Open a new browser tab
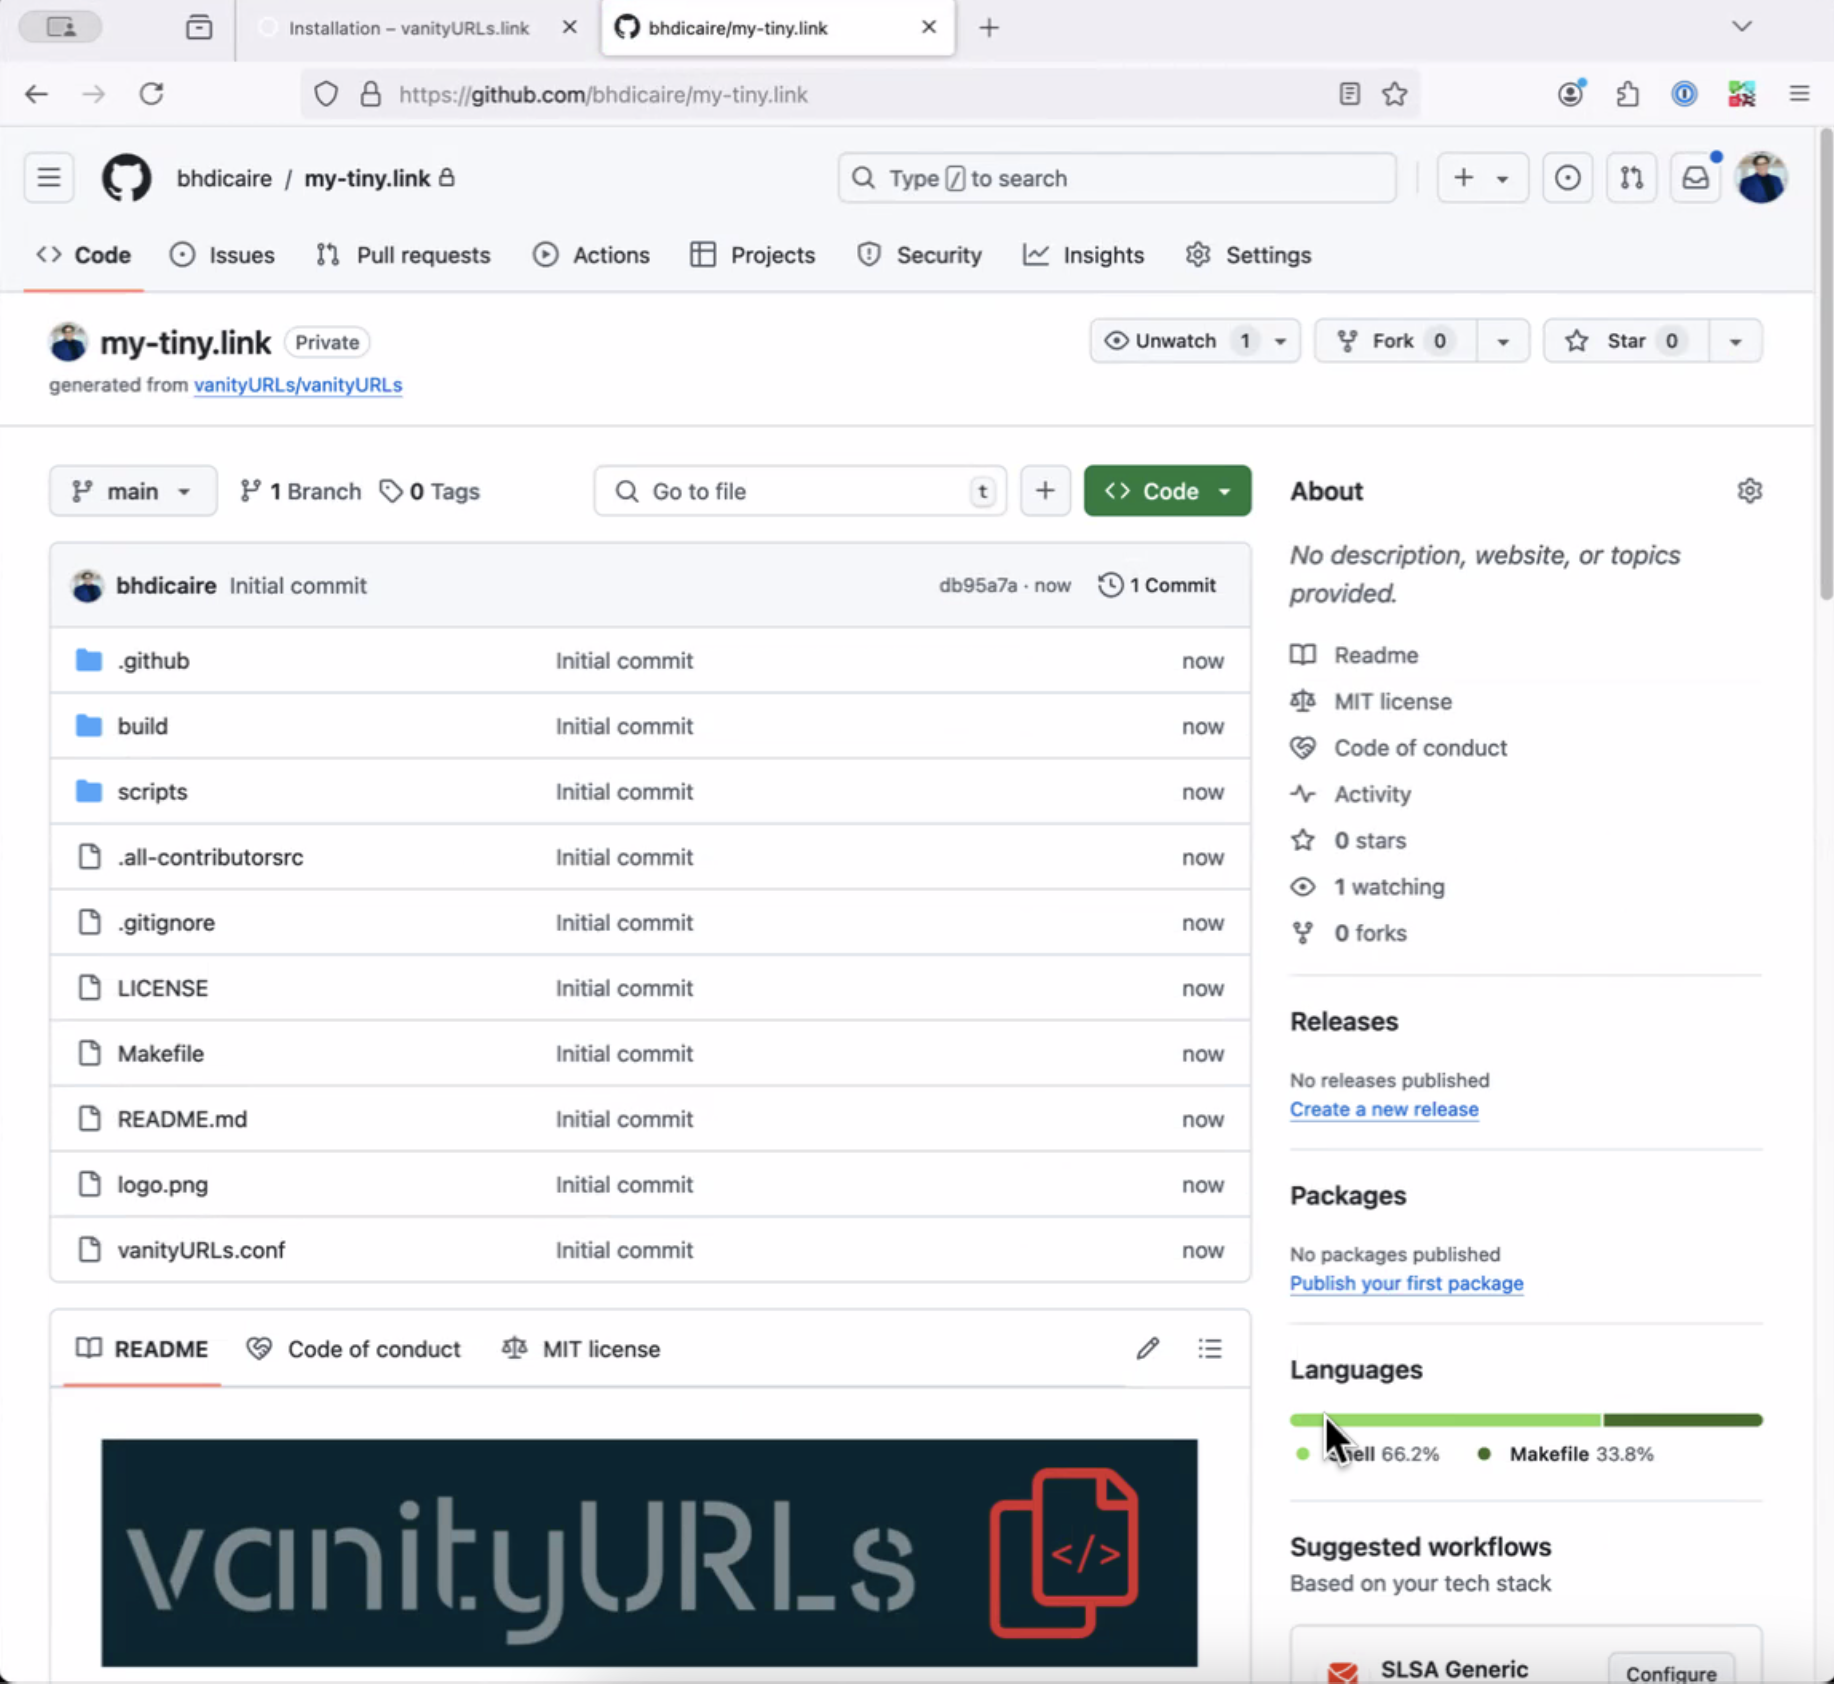This screenshot has height=1684, width=1834. (989, 28)
